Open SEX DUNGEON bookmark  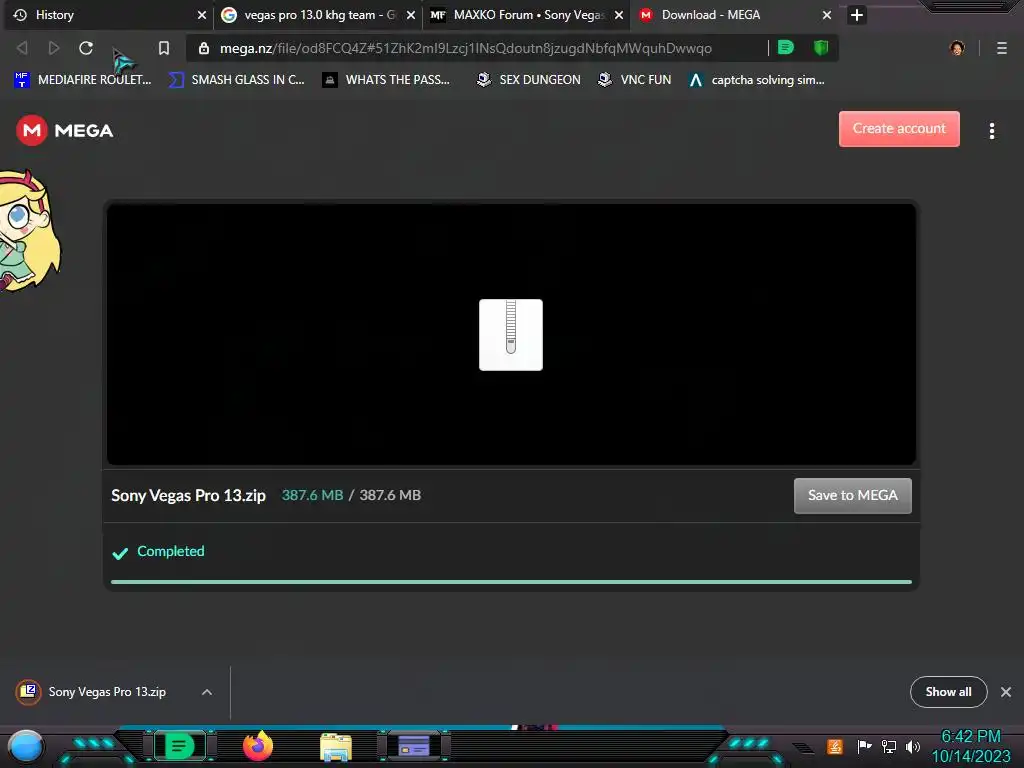[528, 80]
